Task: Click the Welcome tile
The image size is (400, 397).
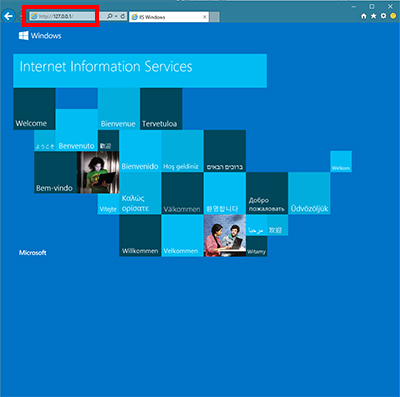Action: coord(34,109)
